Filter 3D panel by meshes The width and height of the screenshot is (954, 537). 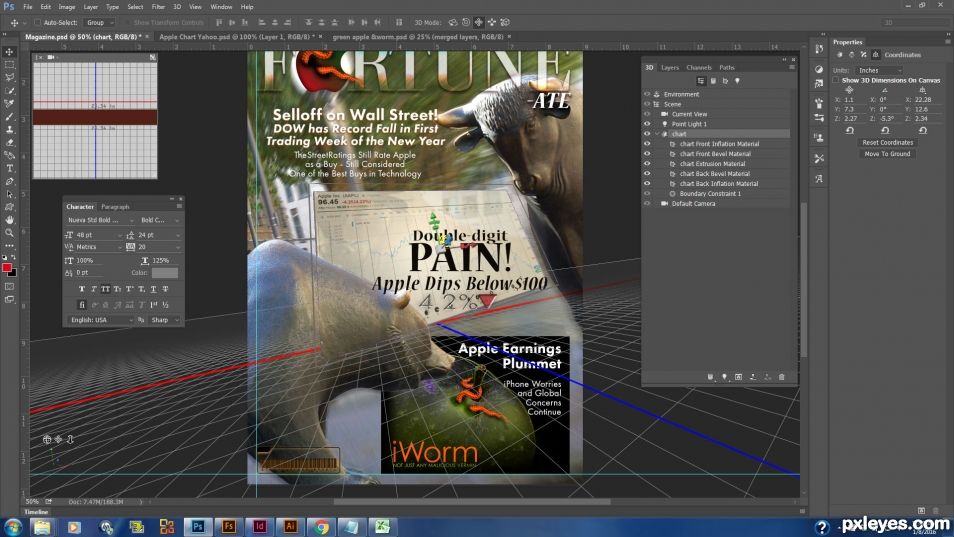tap(713, 80)
